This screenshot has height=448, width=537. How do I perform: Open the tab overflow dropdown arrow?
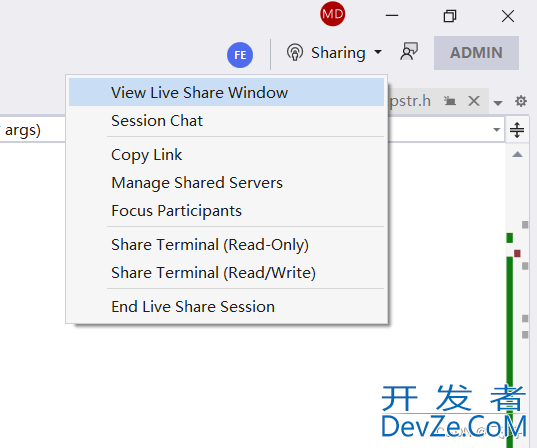498,102
